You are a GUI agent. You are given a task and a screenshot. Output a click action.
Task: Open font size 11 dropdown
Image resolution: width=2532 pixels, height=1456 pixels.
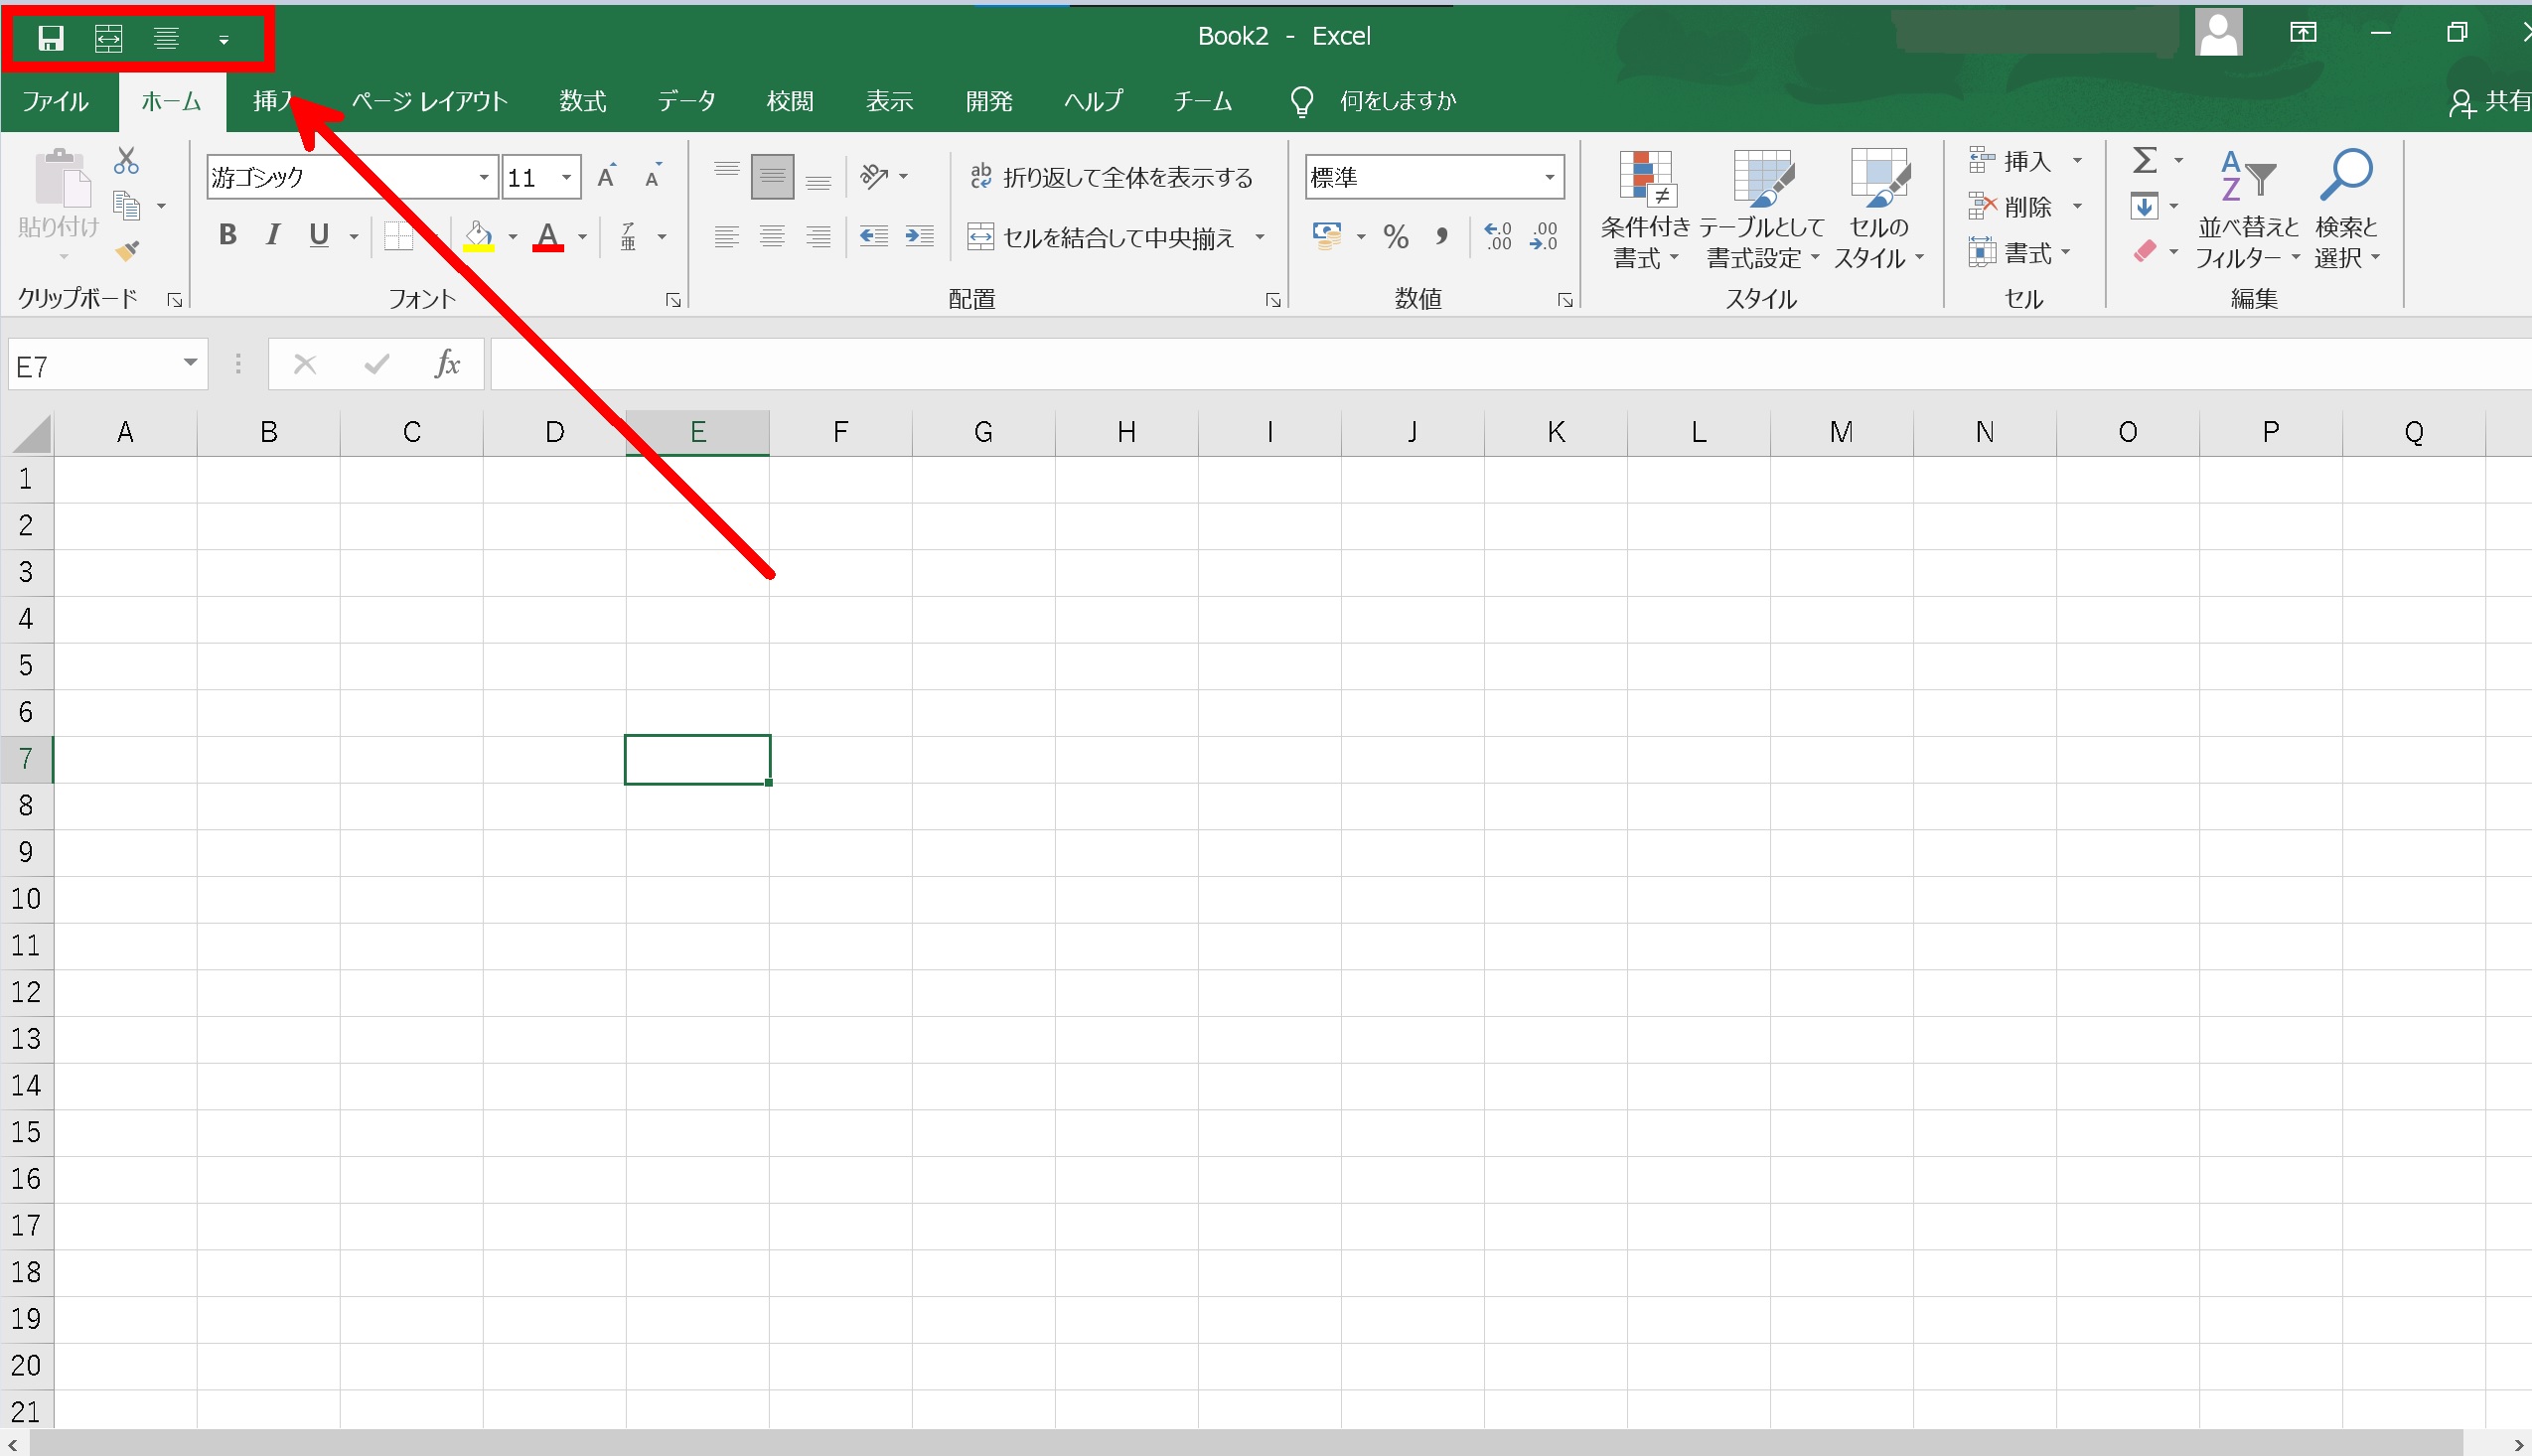pos(567,178)
